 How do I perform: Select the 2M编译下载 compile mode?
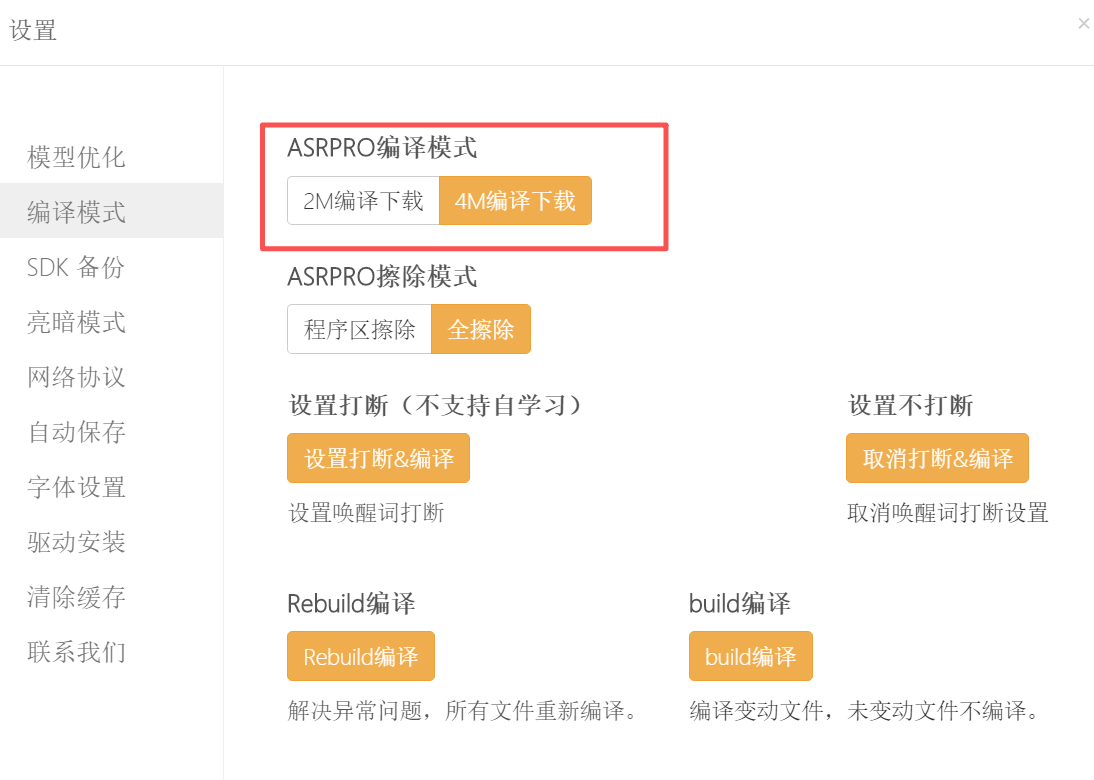362,200
